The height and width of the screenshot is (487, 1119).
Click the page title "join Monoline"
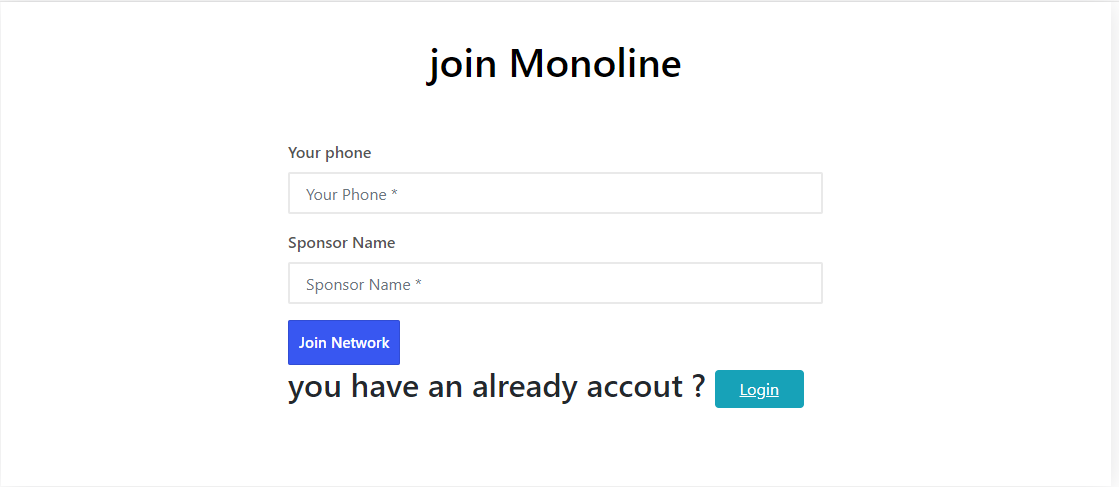coord(555,64)
